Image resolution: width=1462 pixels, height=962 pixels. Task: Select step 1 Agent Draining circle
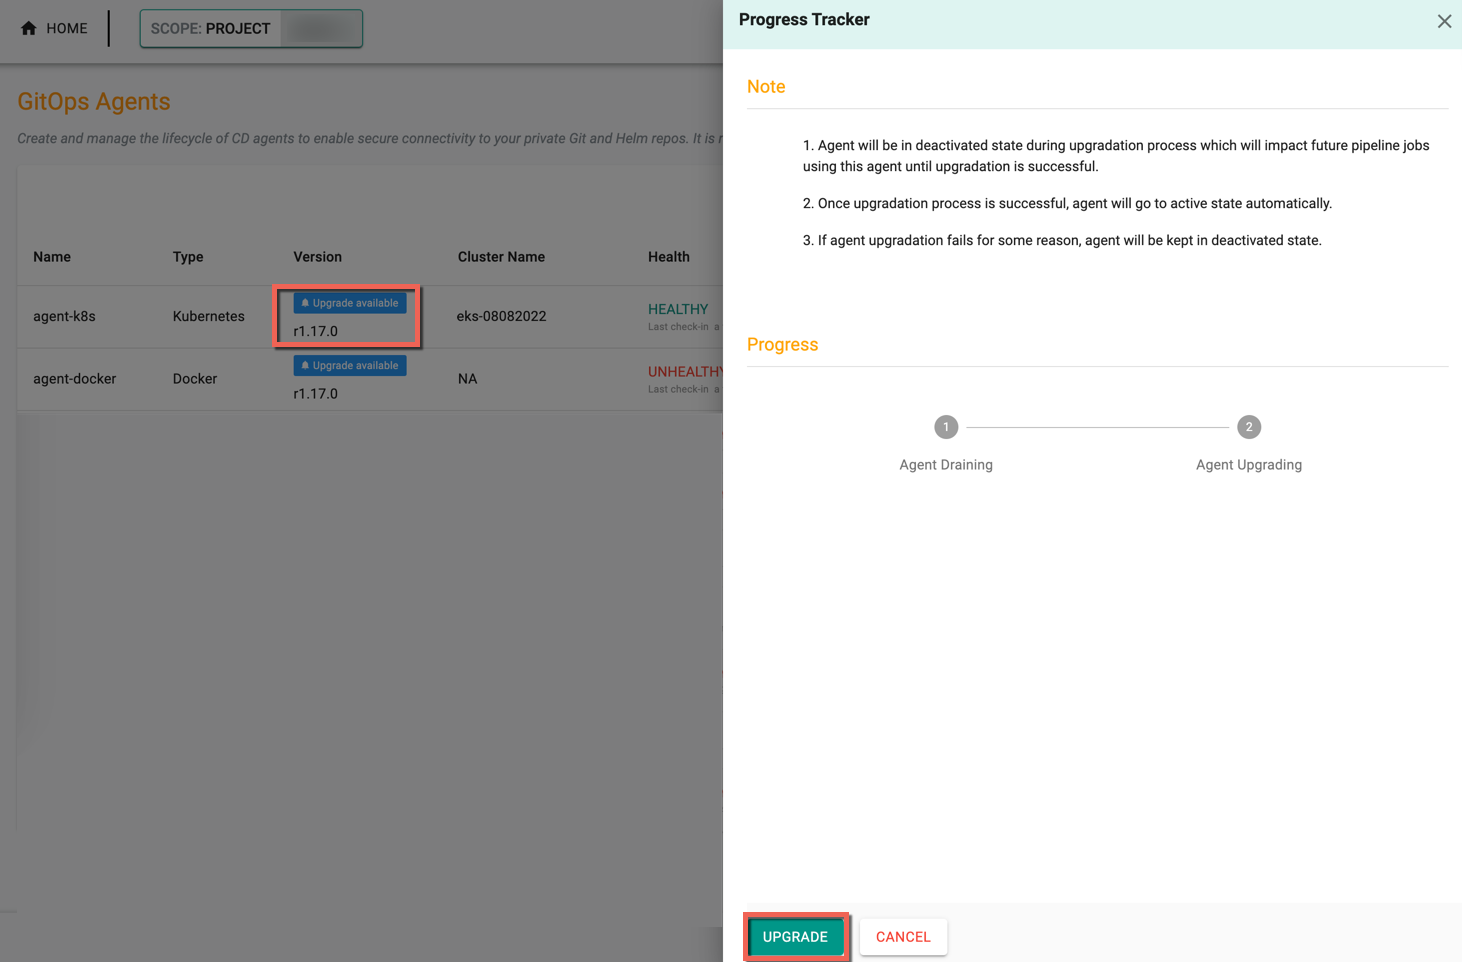pyautogui.click(x=946, y=427)
